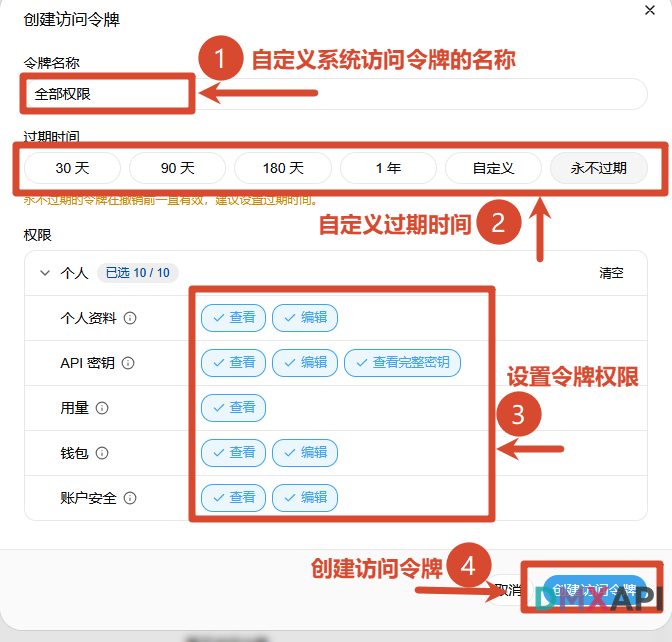The image size is (672, 642).
Task: Toggle 查看完整密钥 permission chip
Action: [402, 363]
